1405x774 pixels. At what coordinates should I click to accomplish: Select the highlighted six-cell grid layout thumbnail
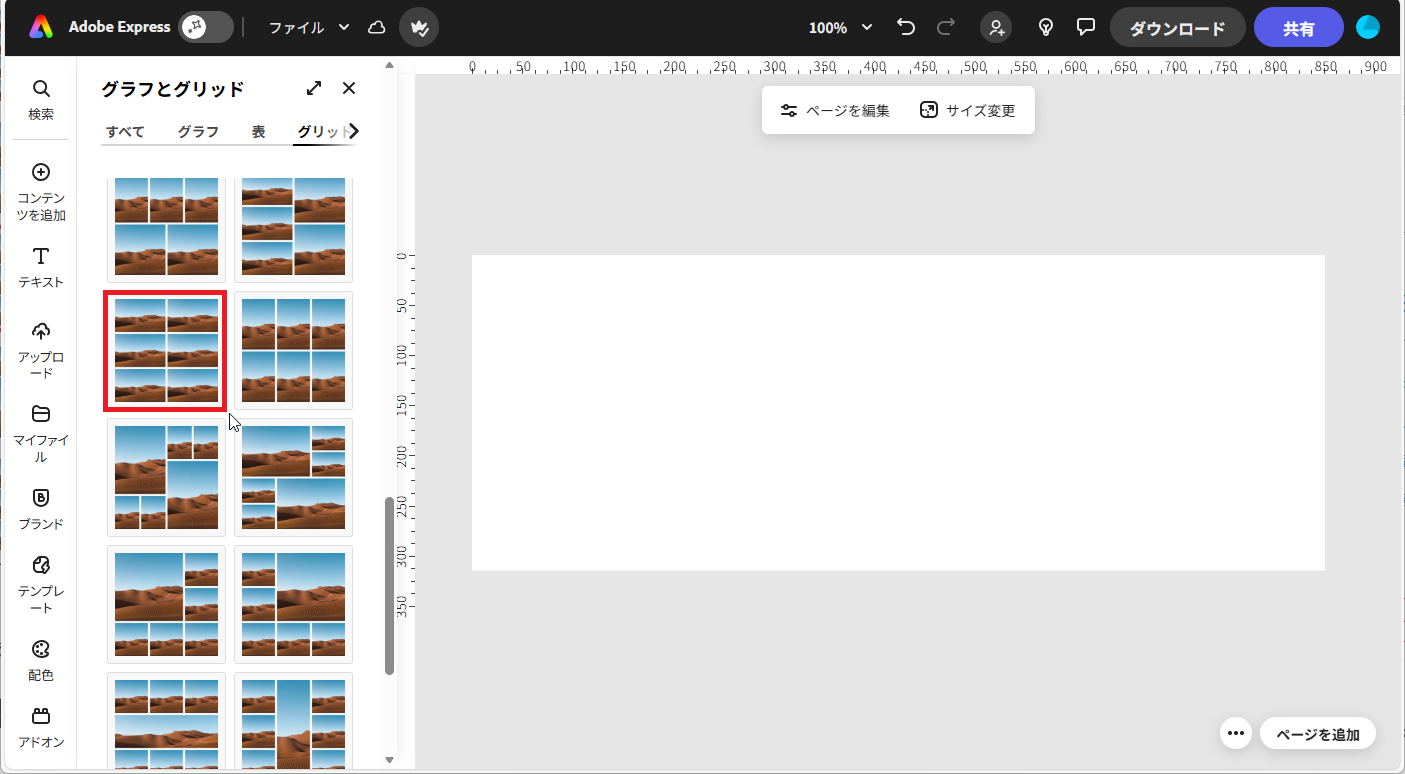(x=166, y=350)
